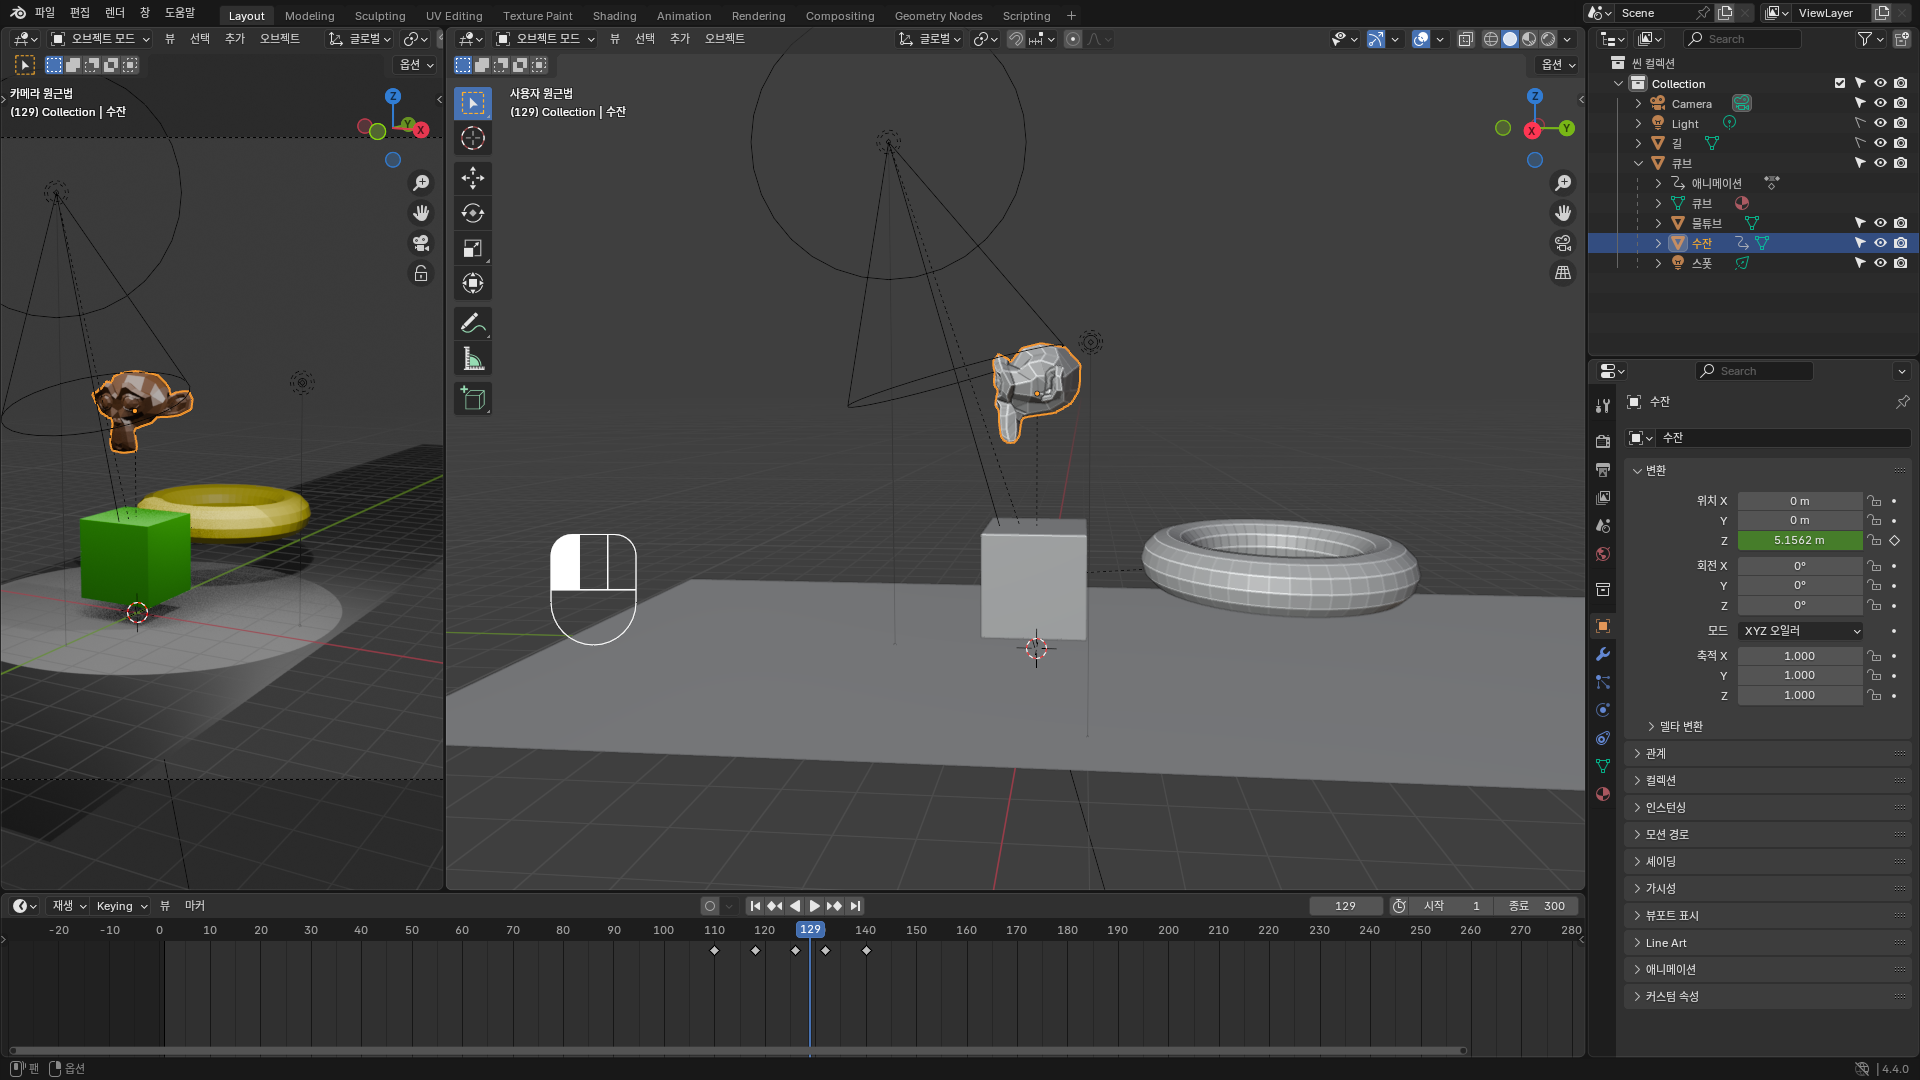Choose the Add Cube tool

[x=473, y=399]
